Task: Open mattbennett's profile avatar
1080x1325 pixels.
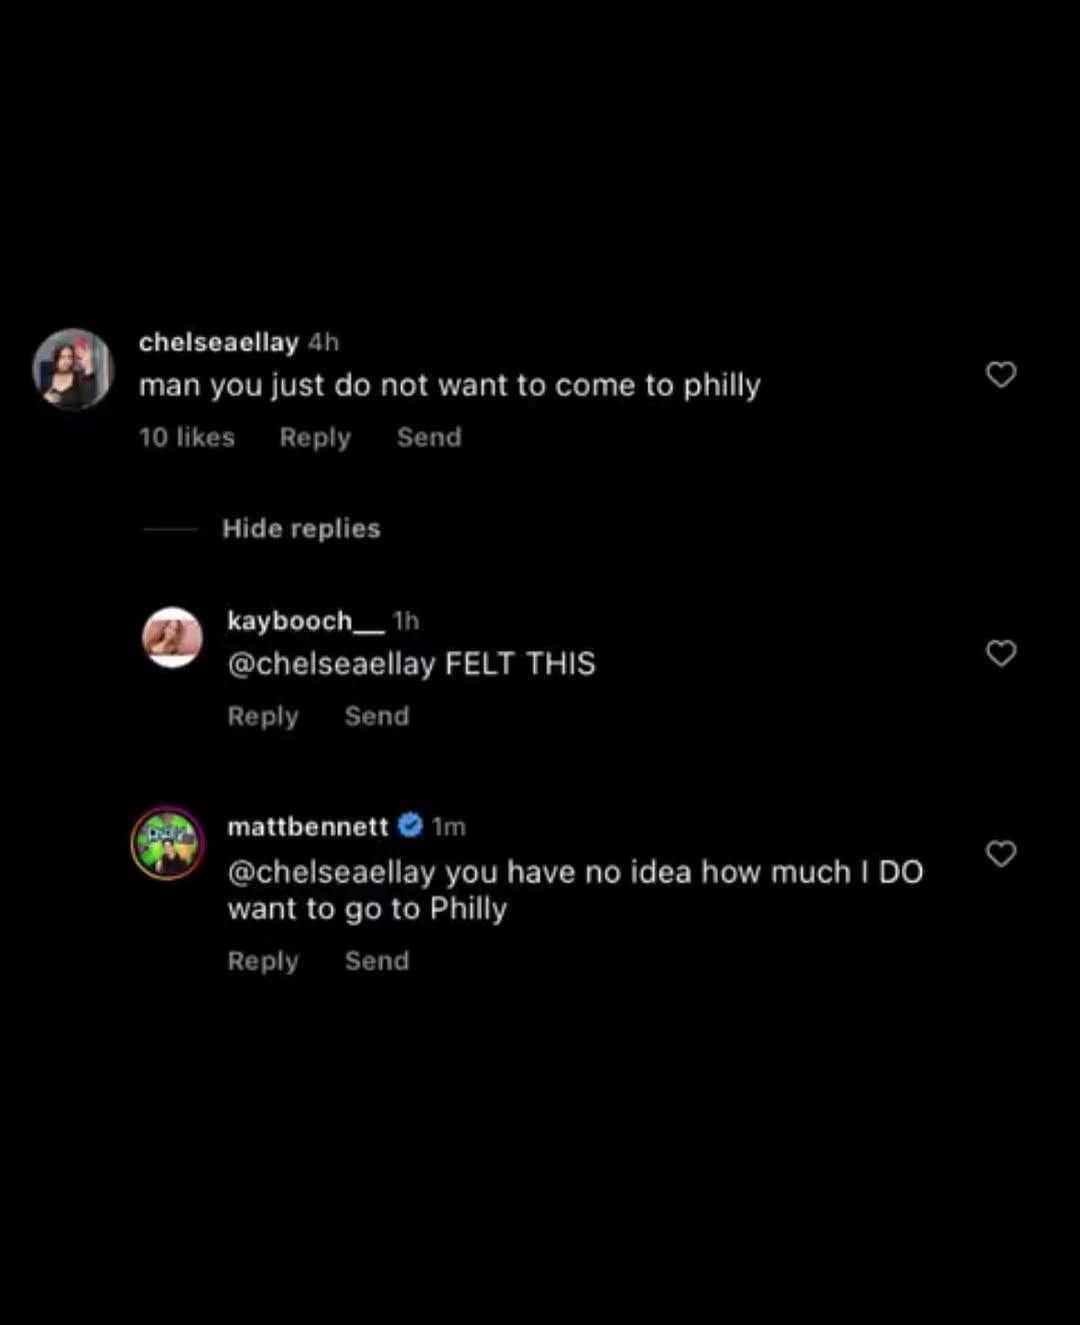Action: 168,843
